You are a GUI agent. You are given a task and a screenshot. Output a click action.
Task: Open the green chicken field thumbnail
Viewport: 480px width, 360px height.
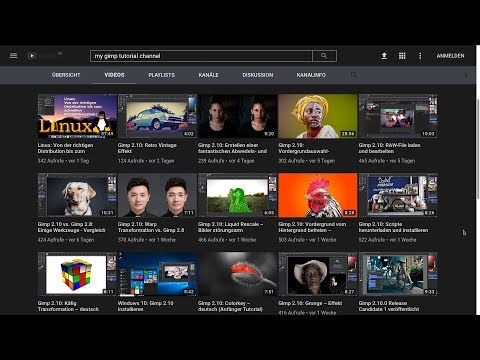(238, 195)
